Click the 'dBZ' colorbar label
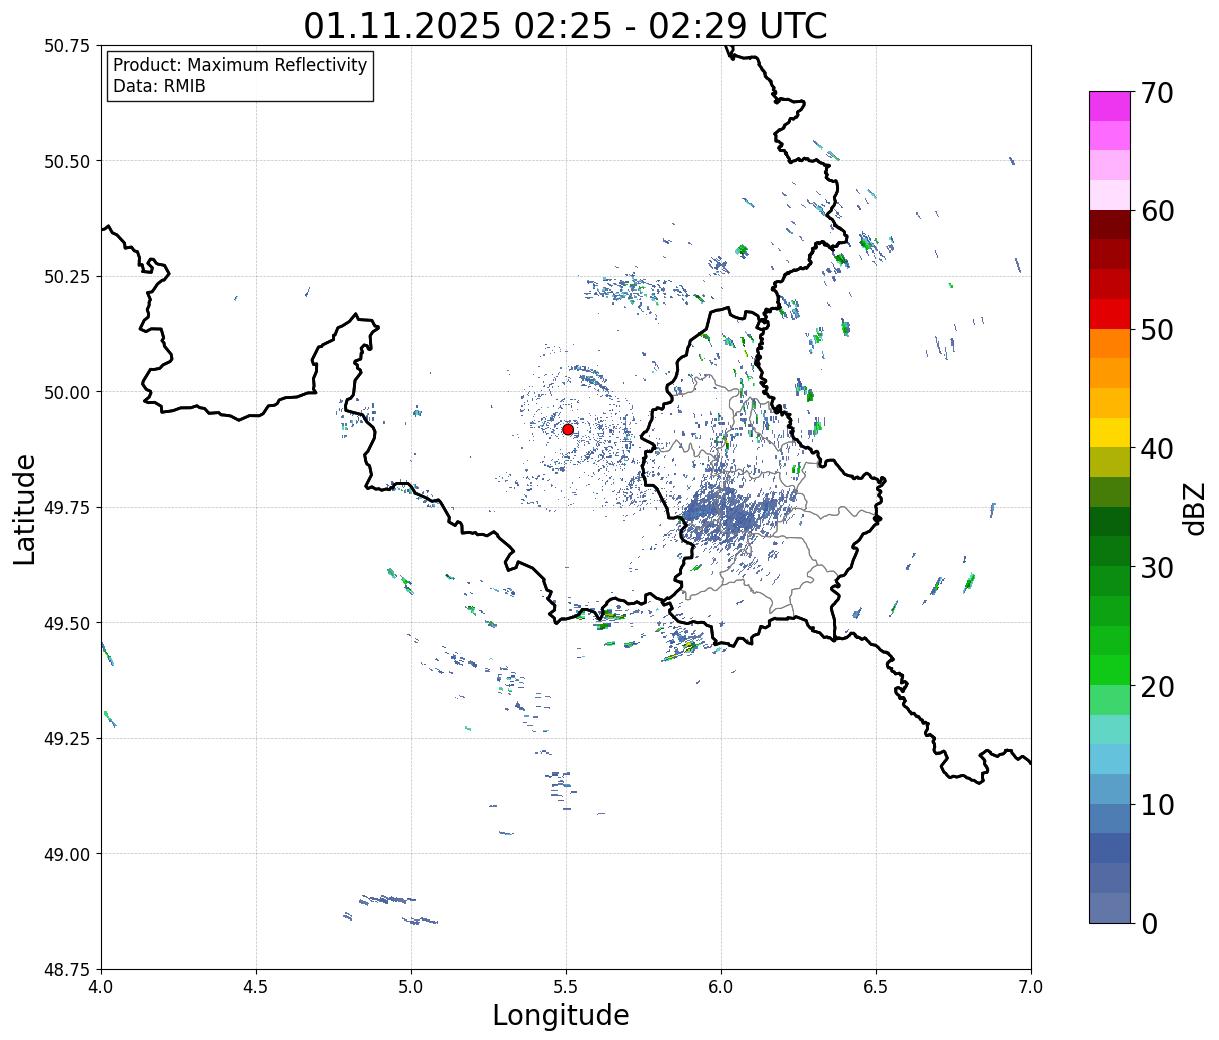The image size is (1219, 1040). pos(1194,507)
